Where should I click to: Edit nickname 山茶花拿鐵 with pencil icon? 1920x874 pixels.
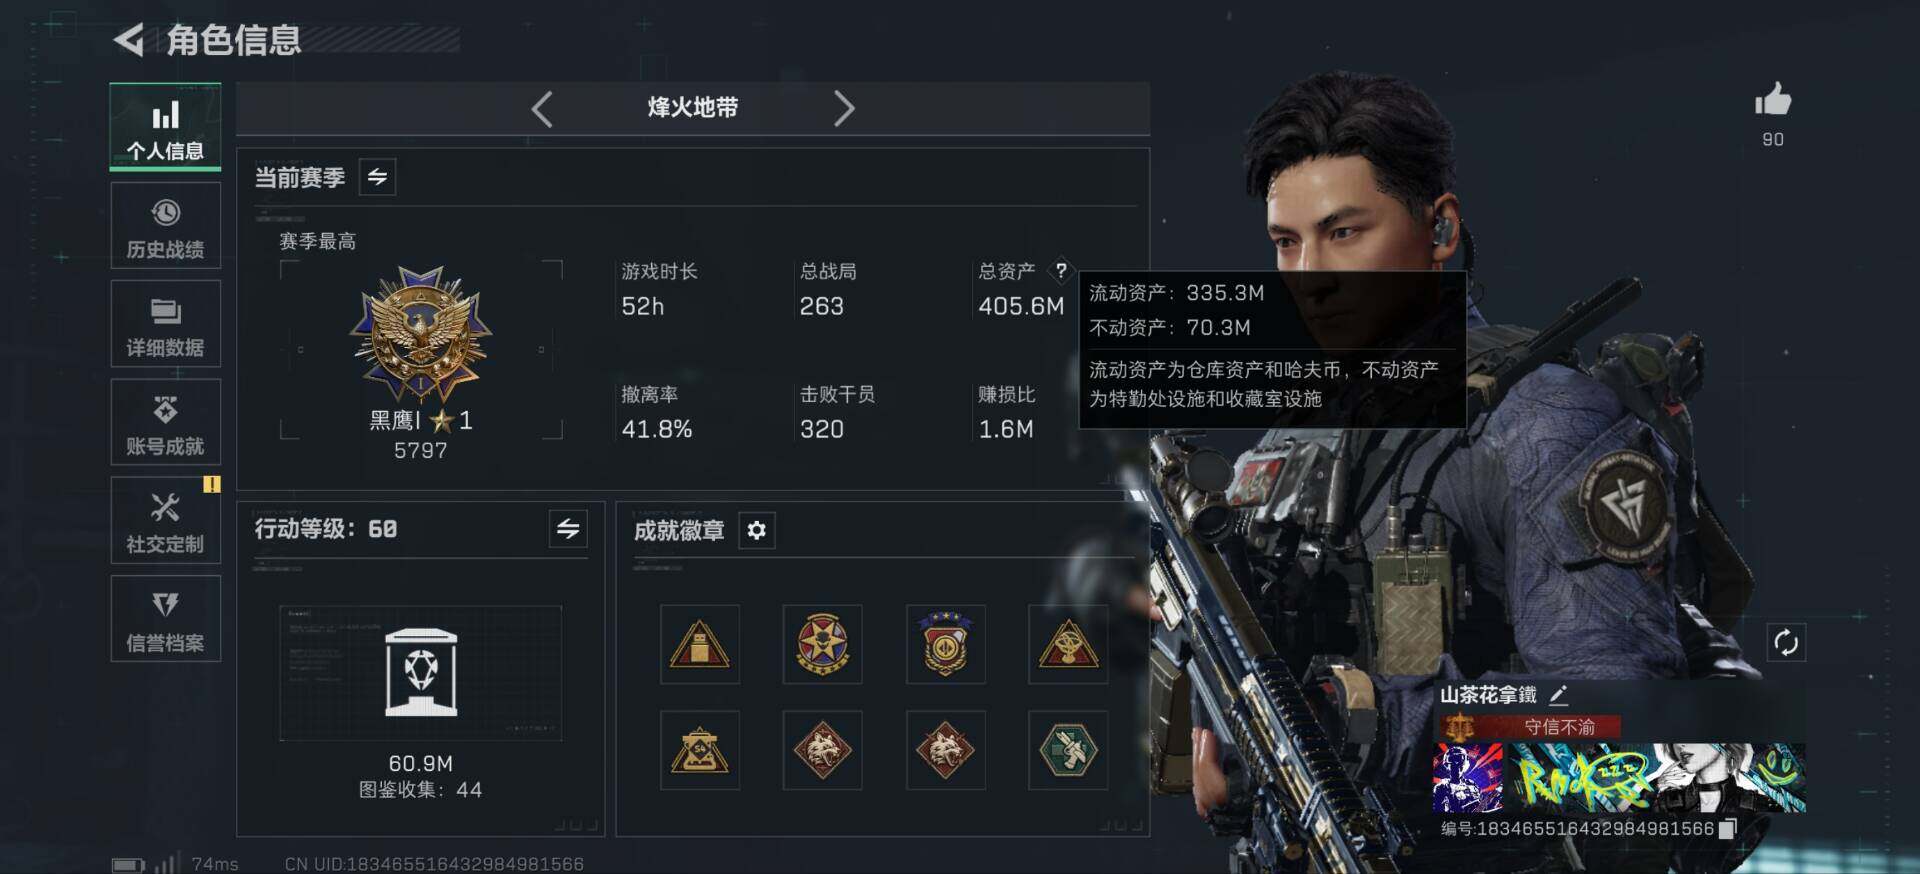[x=1558, y=695]
